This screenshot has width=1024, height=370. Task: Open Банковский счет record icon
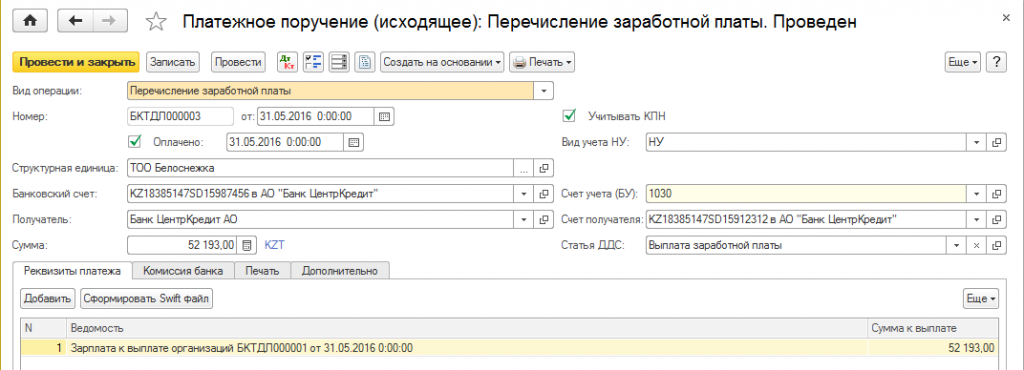[543, 194]
